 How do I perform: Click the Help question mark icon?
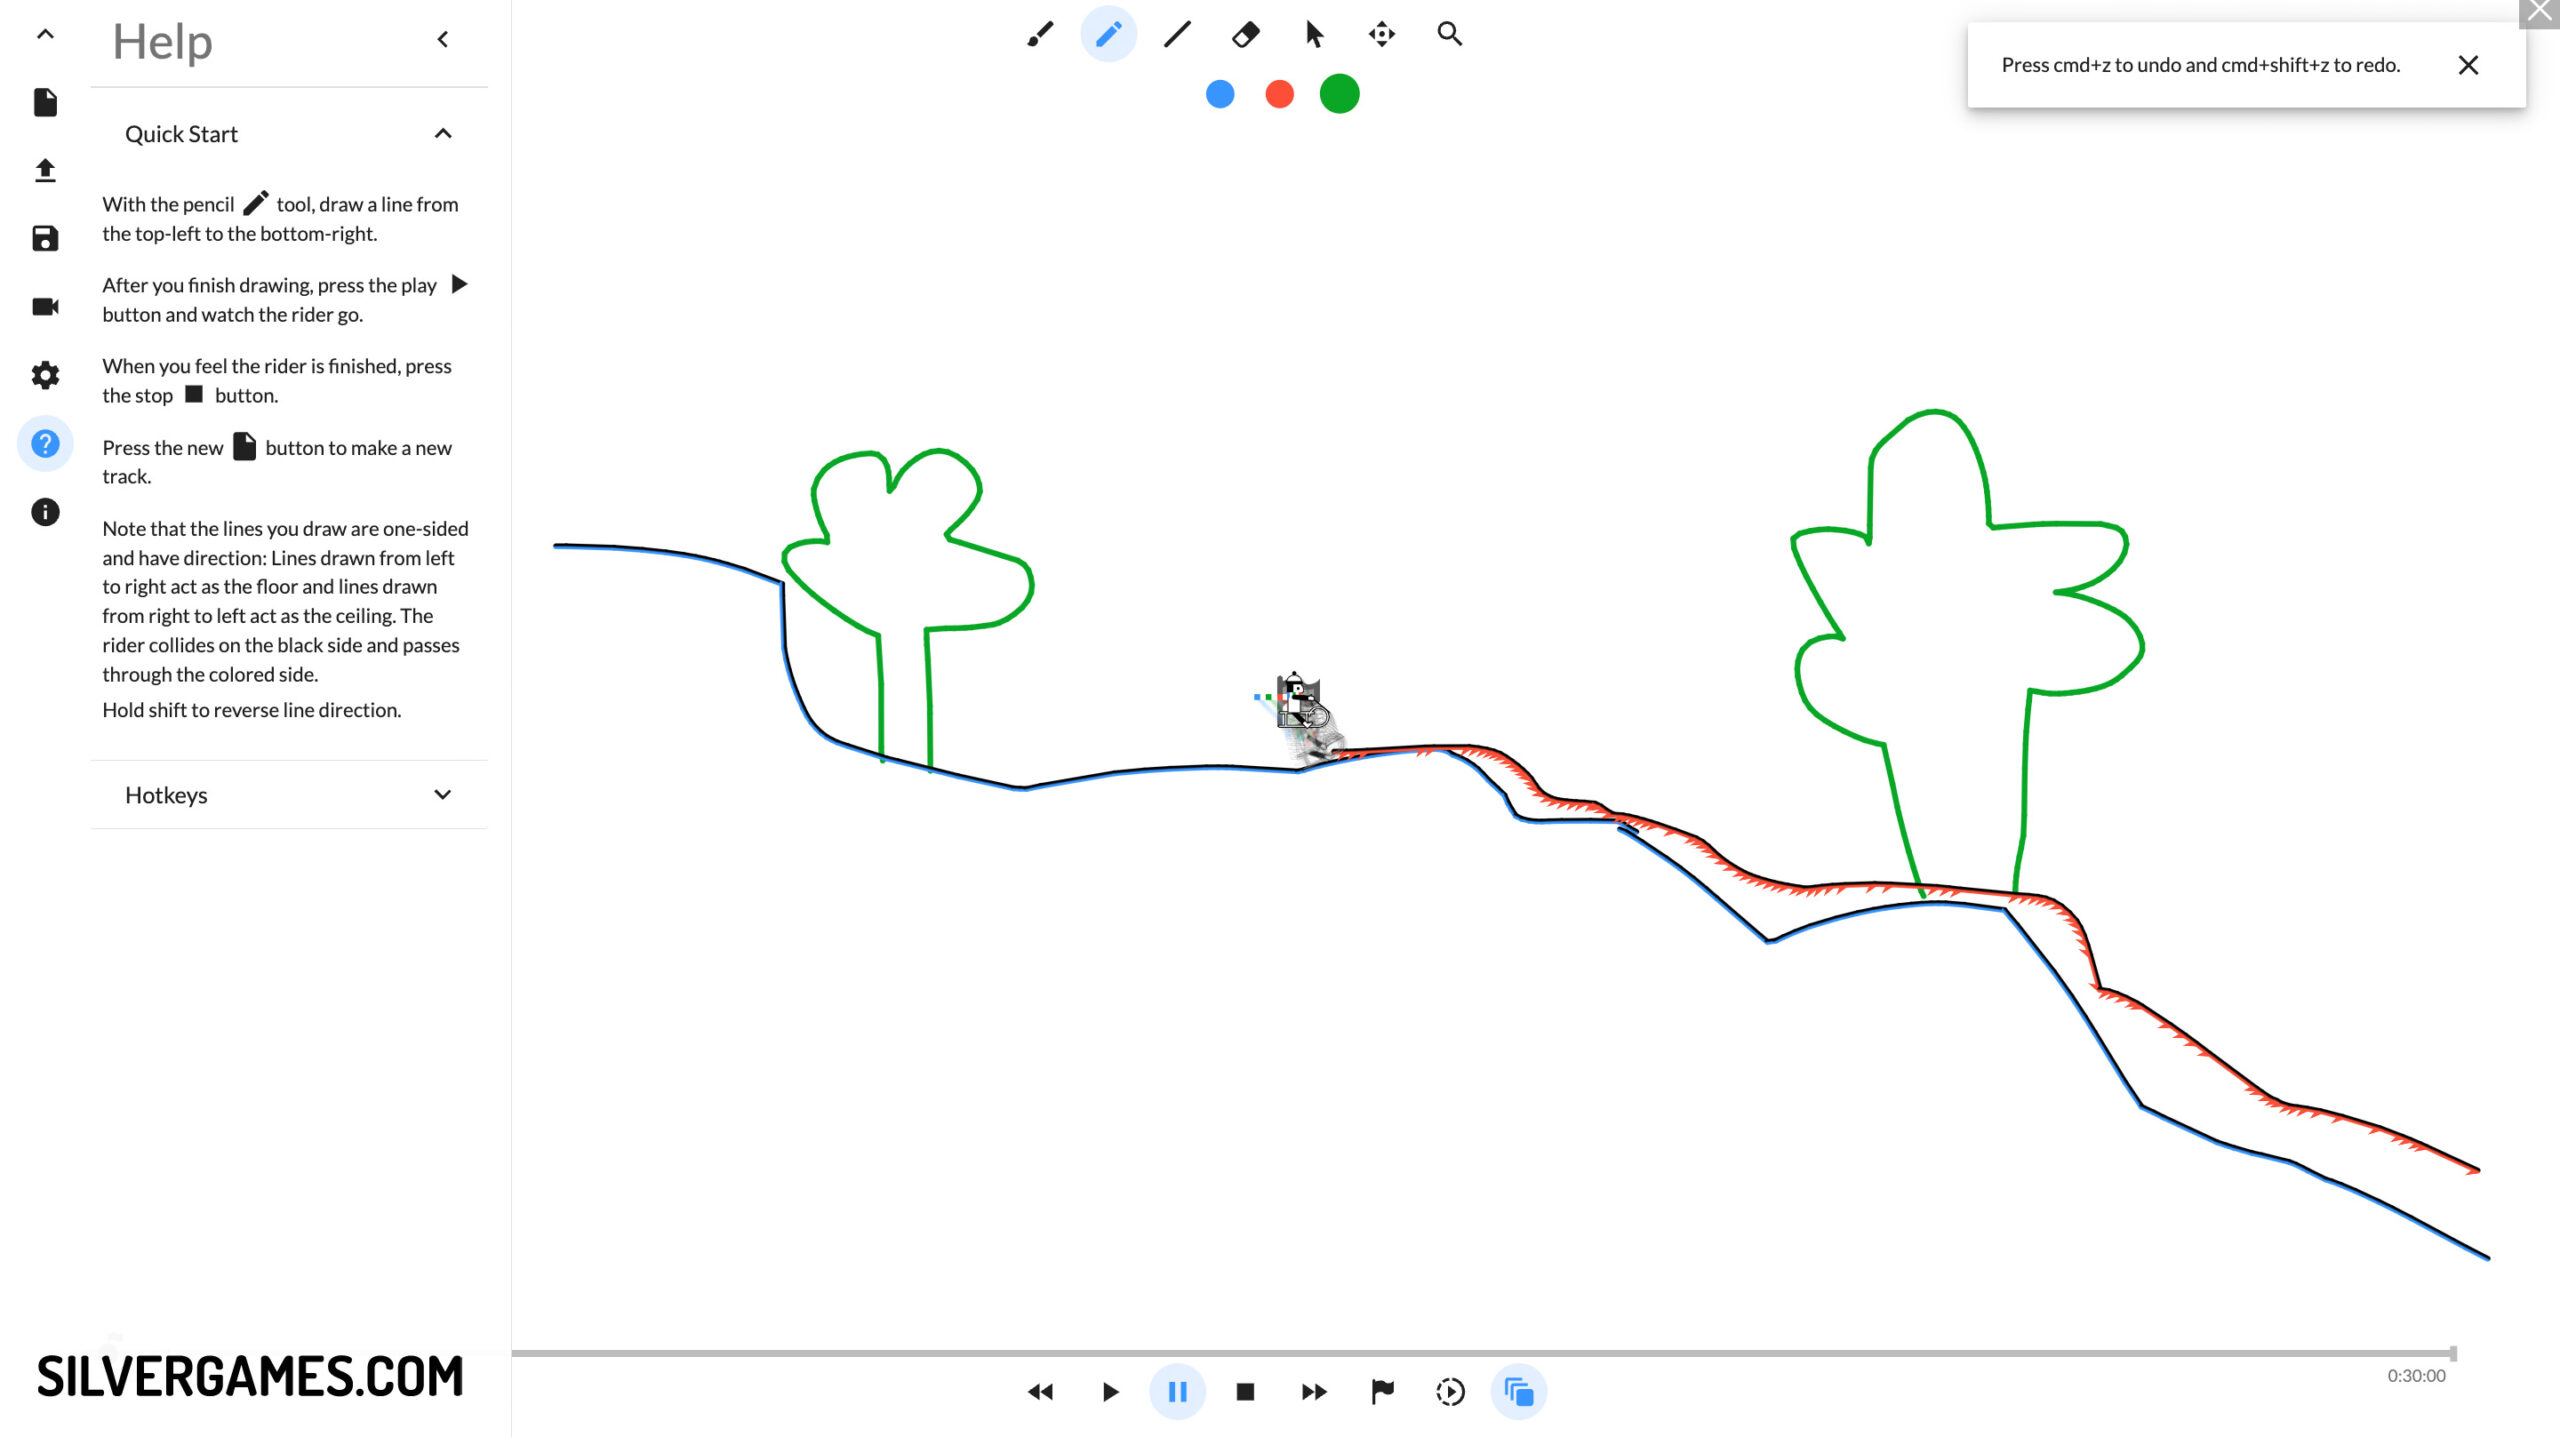pos(45,443)
